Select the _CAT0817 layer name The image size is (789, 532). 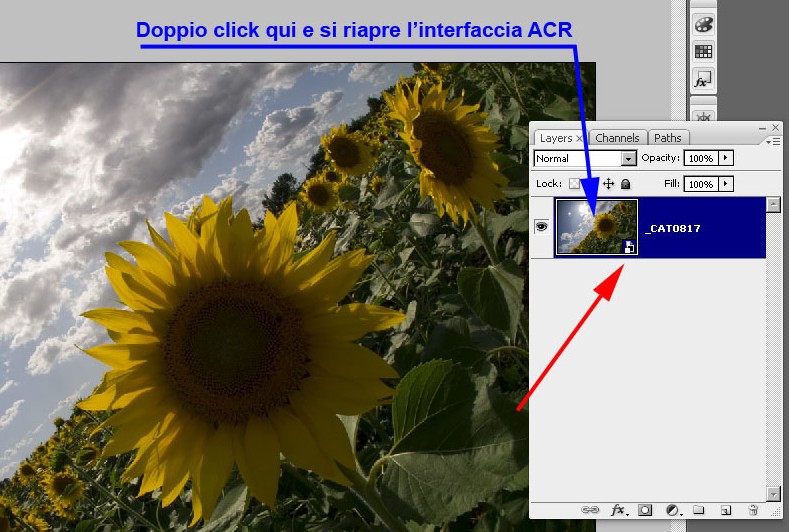[672, 229]
